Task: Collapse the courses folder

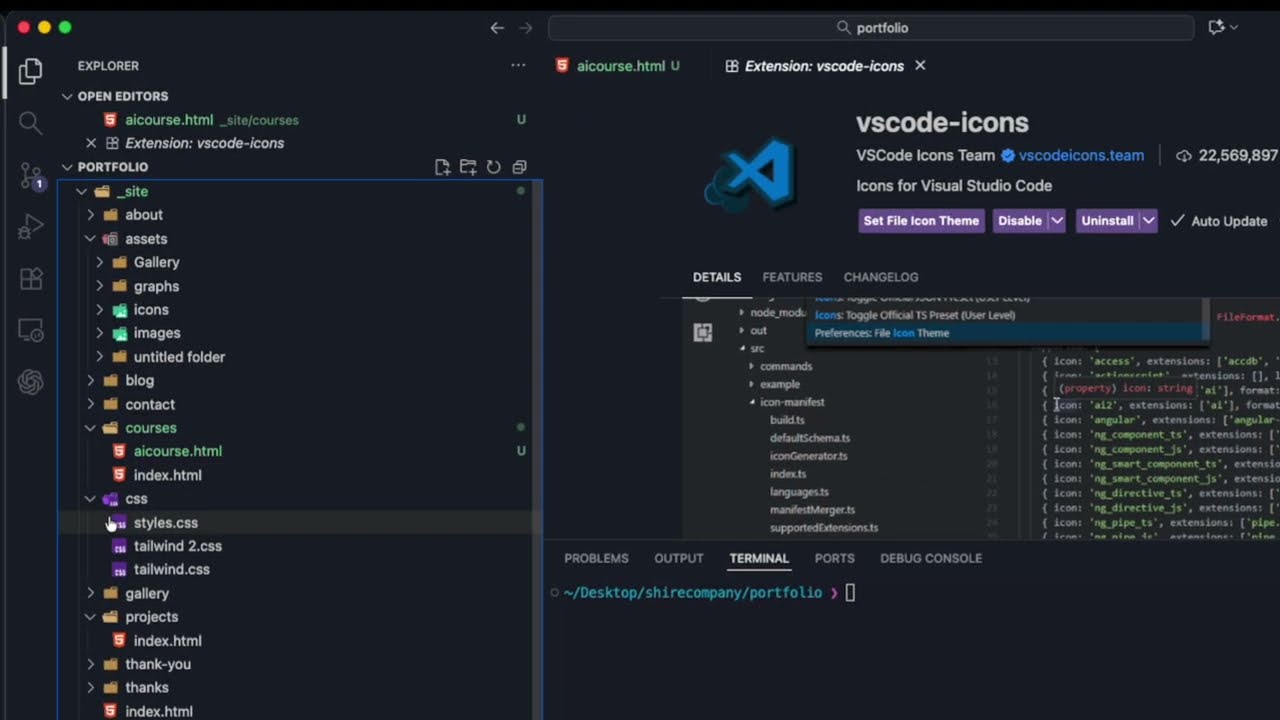Action: pyautogui.click(x=91, y=428)
